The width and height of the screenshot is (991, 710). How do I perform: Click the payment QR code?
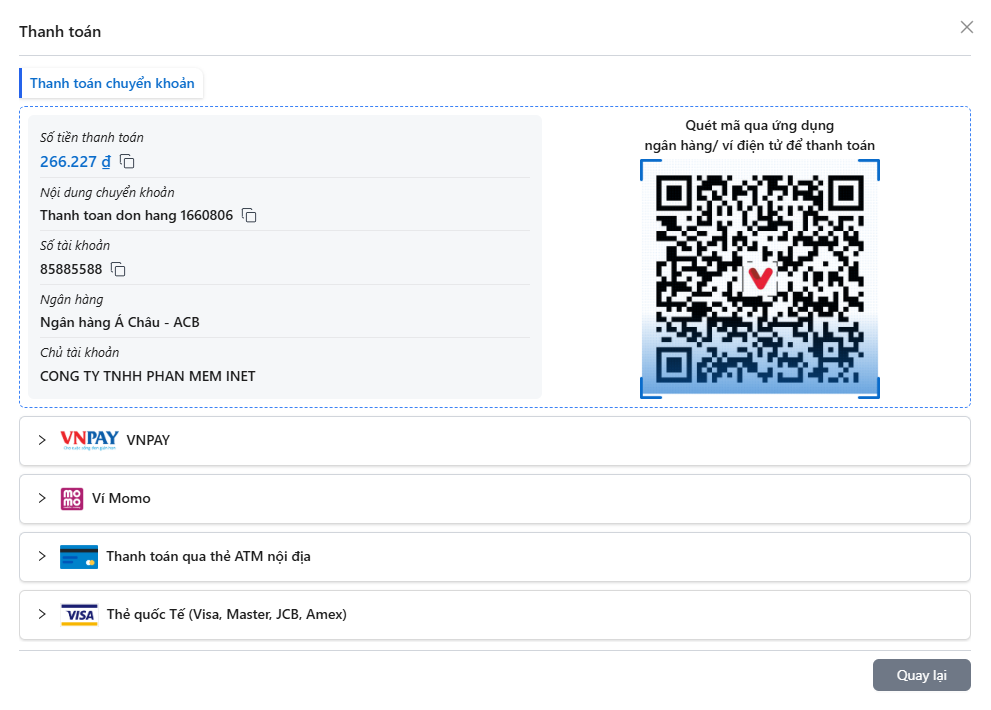(x=760, y=279)
